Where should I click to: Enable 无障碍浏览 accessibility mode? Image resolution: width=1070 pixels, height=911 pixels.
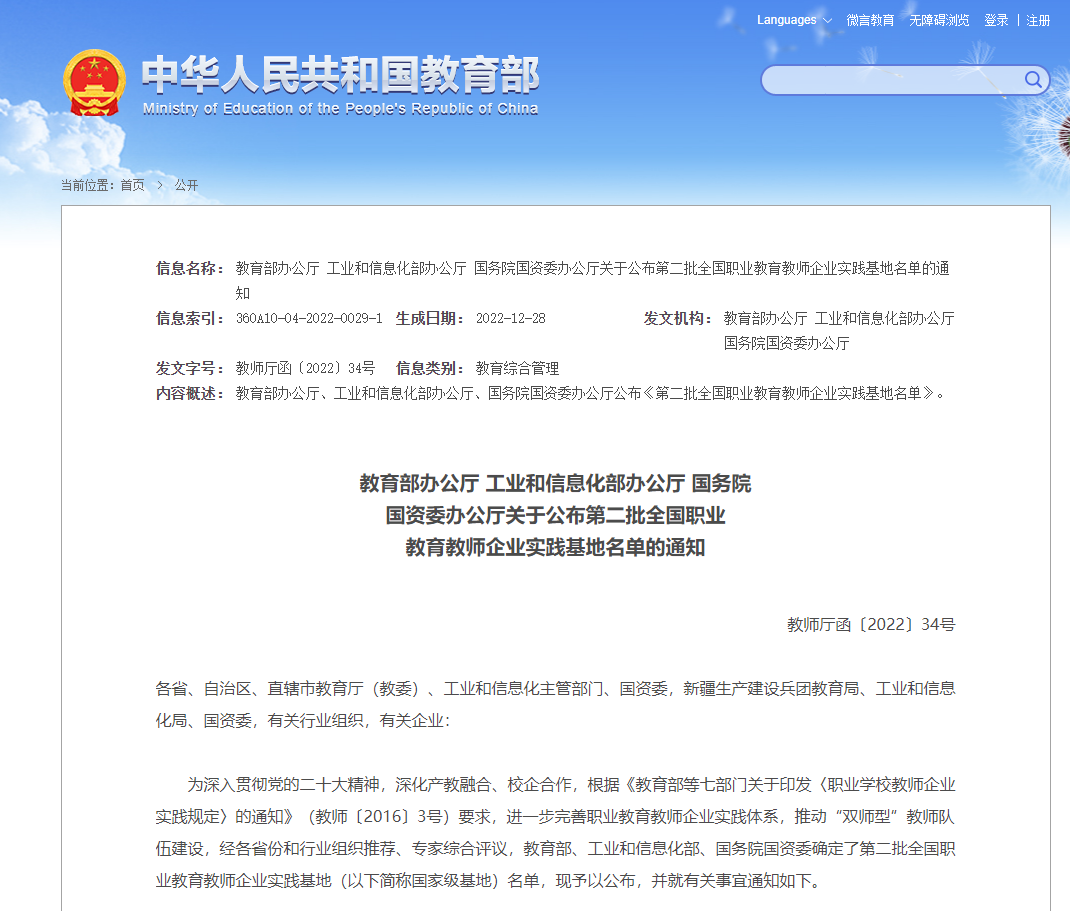click(x=939, y=20)
